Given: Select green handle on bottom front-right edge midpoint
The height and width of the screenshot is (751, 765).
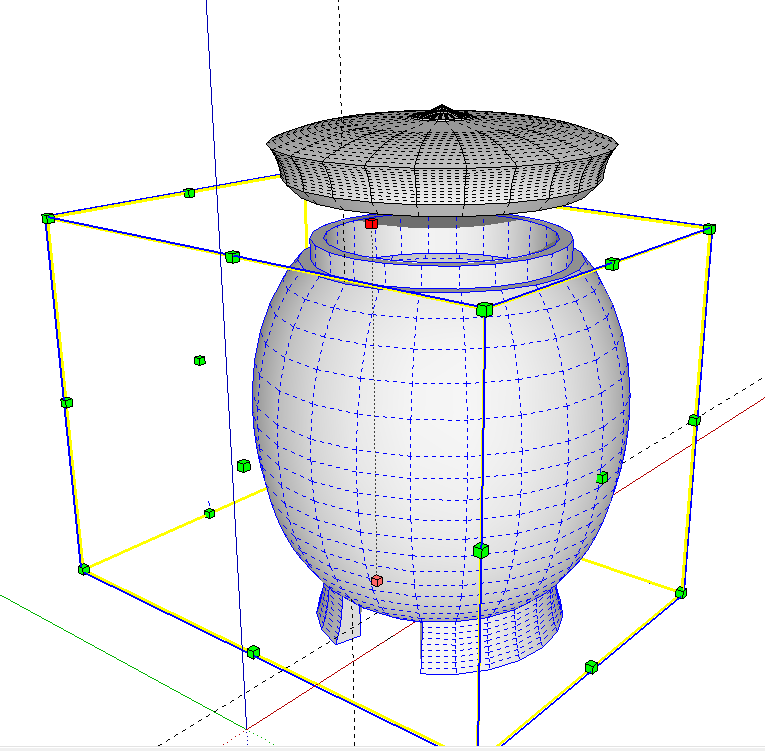Looking at the screenshot, I should (591, 666).
